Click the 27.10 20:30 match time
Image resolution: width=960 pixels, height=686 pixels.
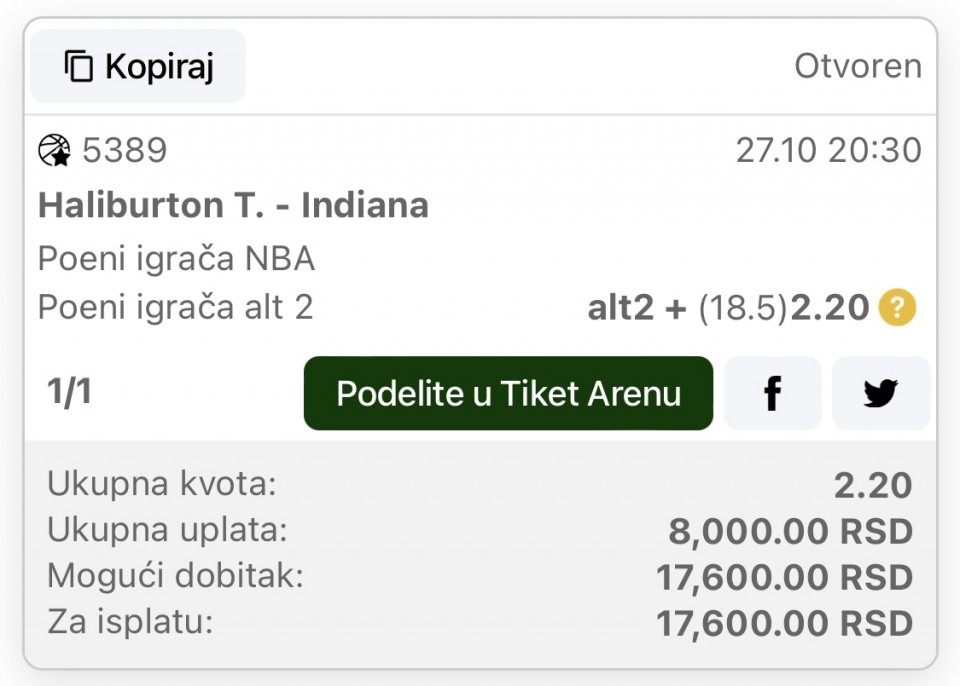(828, 151)
